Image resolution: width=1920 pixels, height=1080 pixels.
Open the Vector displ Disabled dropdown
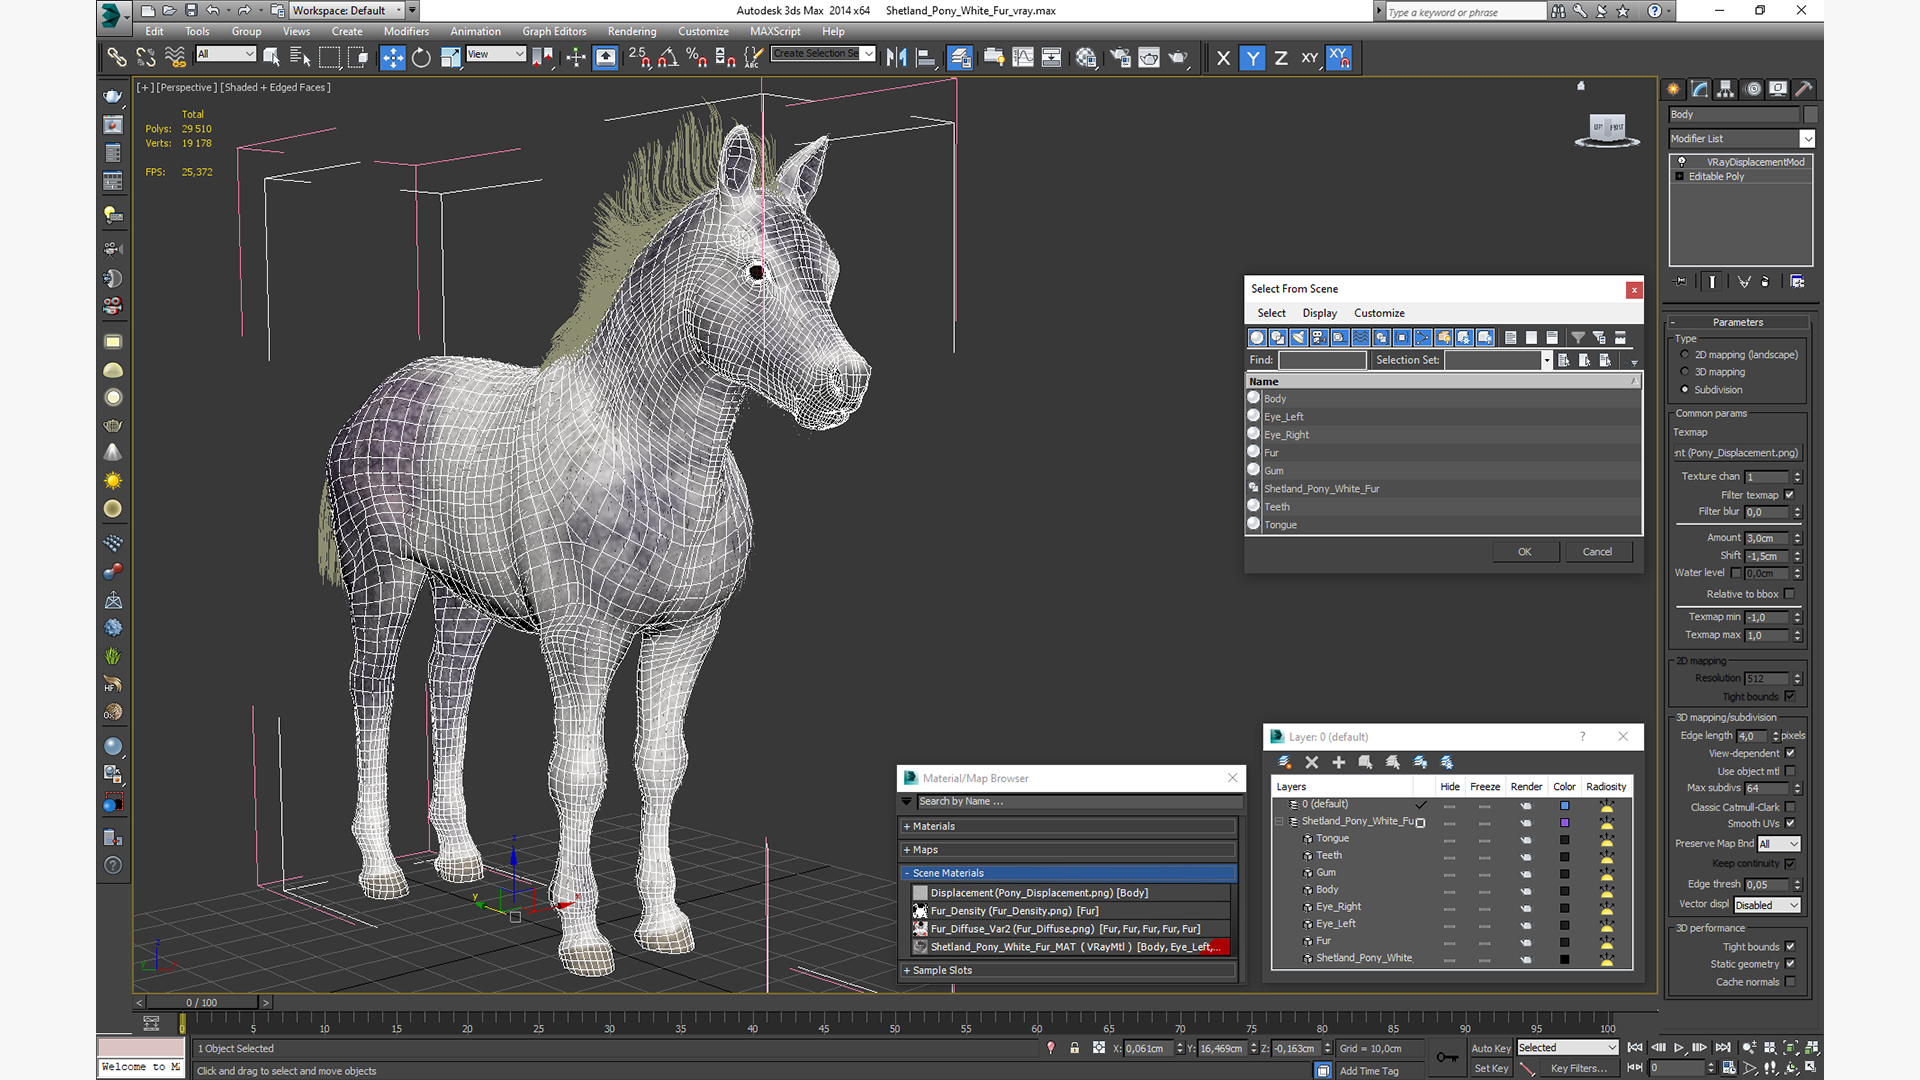tap(1767, 905)
